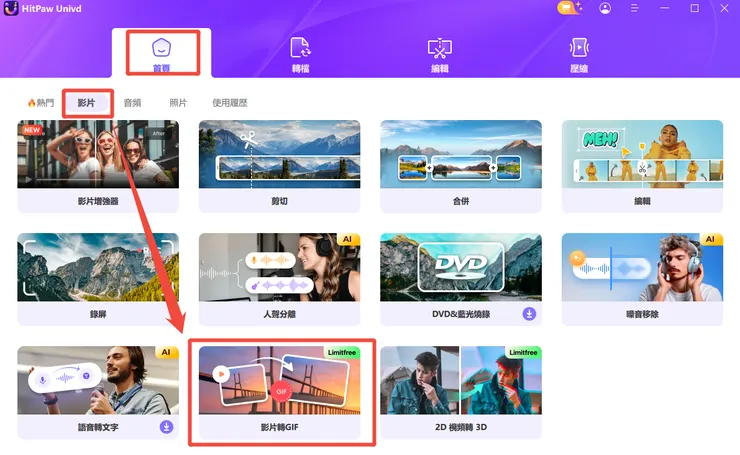
Task: Click the fire icon beside 熱門
Action: pyautogui.click(x=32, y=103)
